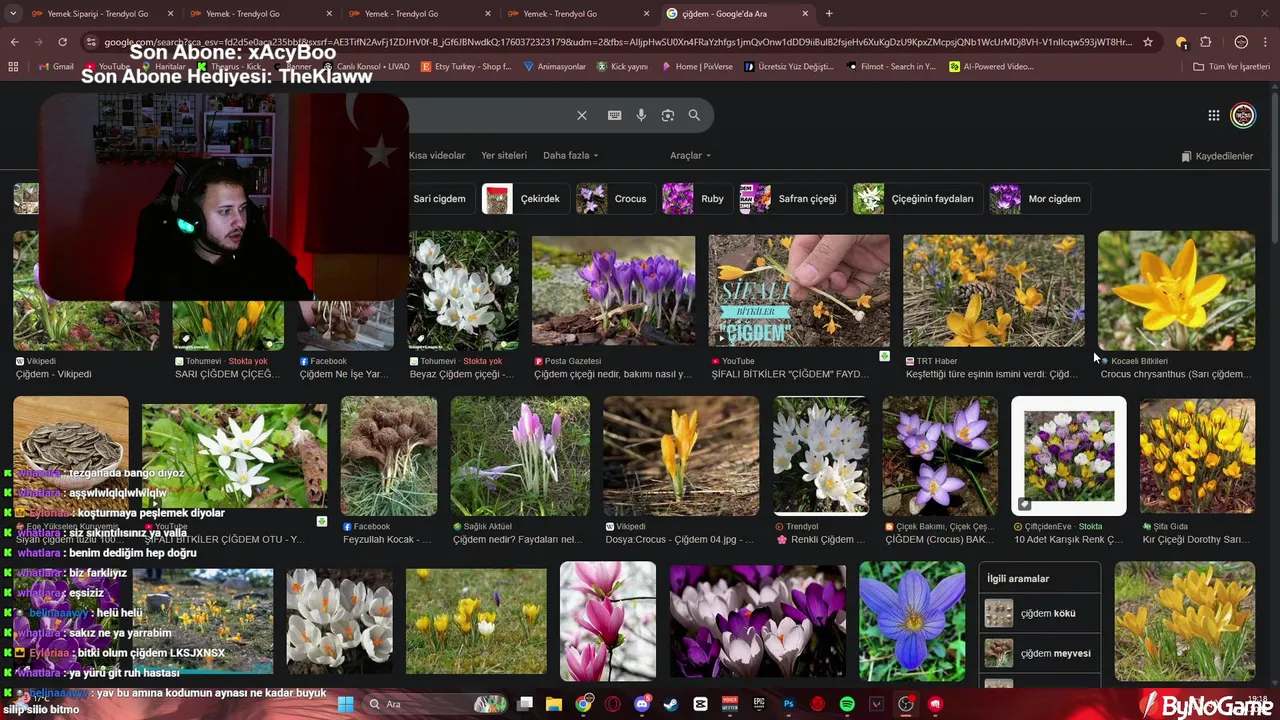The height and width of the screenshot is (720, 1280).
Task: Clear the Google search box text
Action: pos(582,115)
